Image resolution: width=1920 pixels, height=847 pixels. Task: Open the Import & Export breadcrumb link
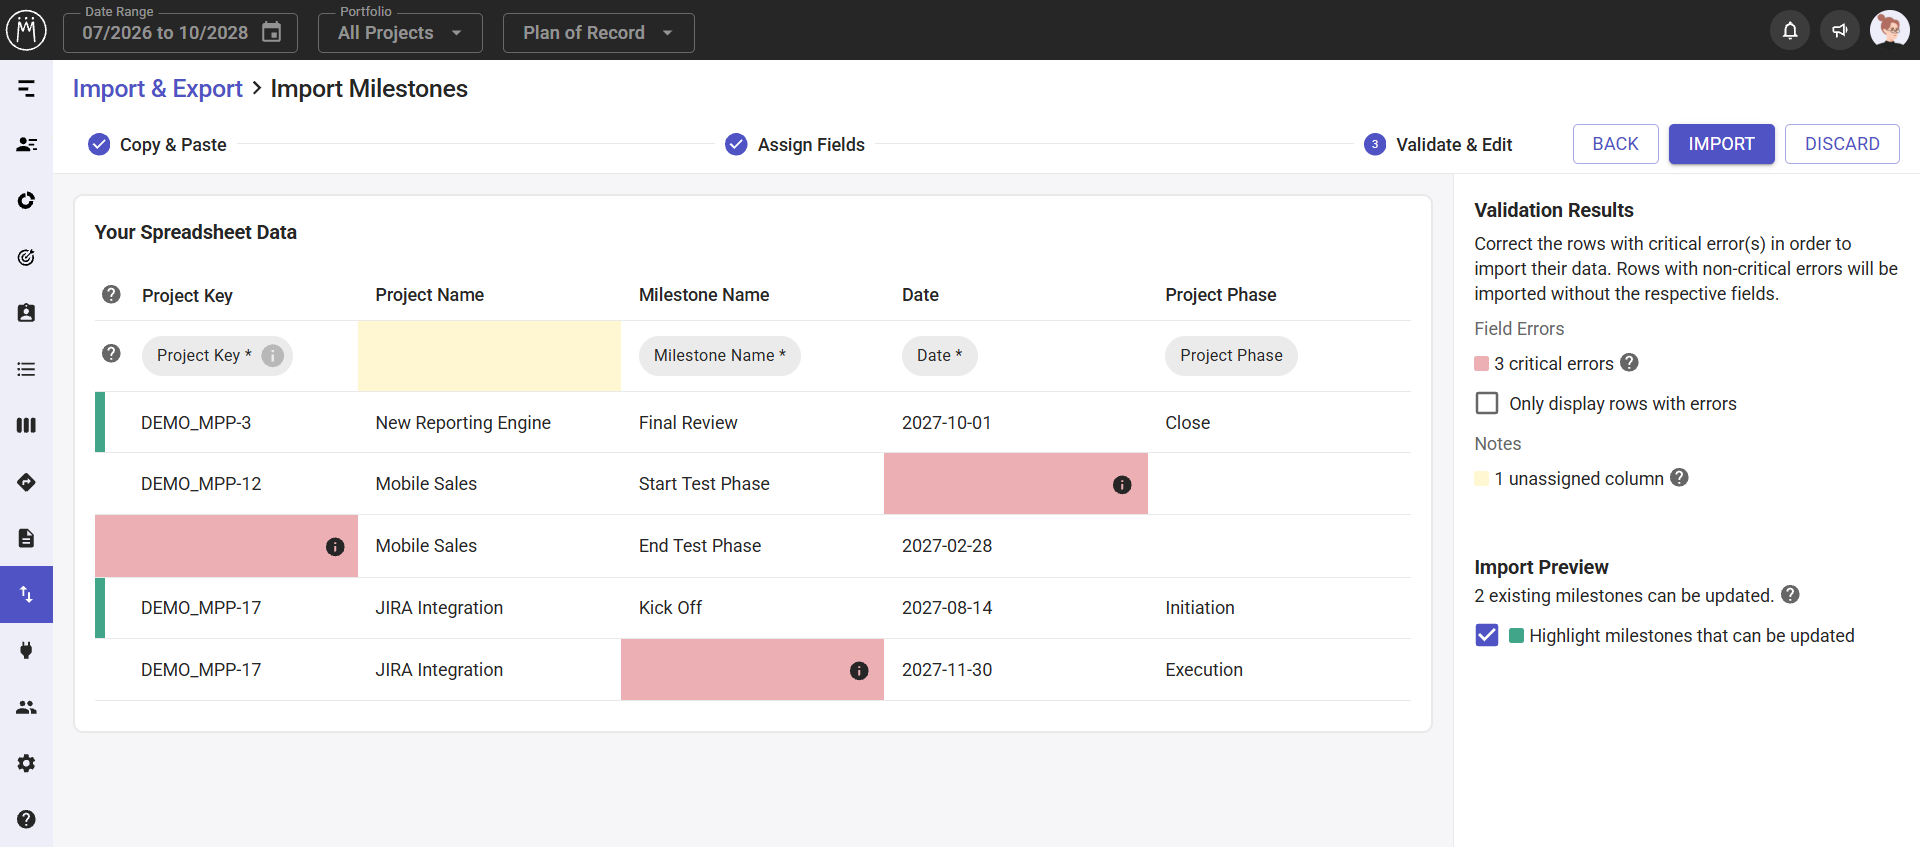pos(158,89)
